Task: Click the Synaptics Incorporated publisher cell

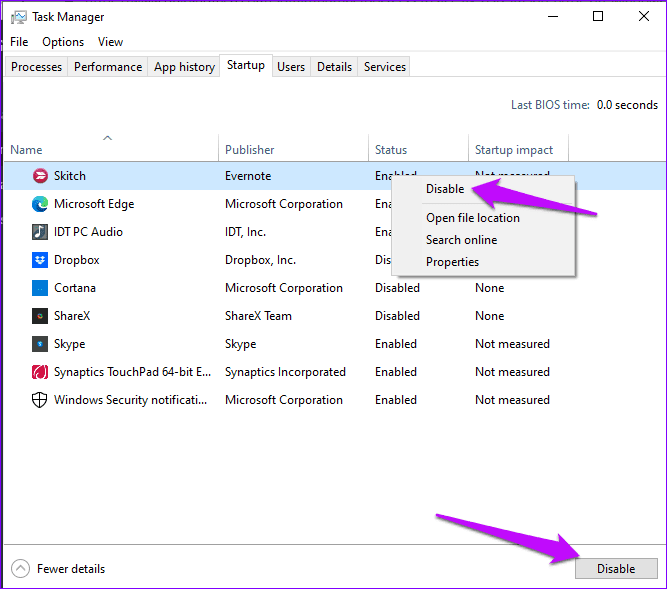Action: (285, 372)
